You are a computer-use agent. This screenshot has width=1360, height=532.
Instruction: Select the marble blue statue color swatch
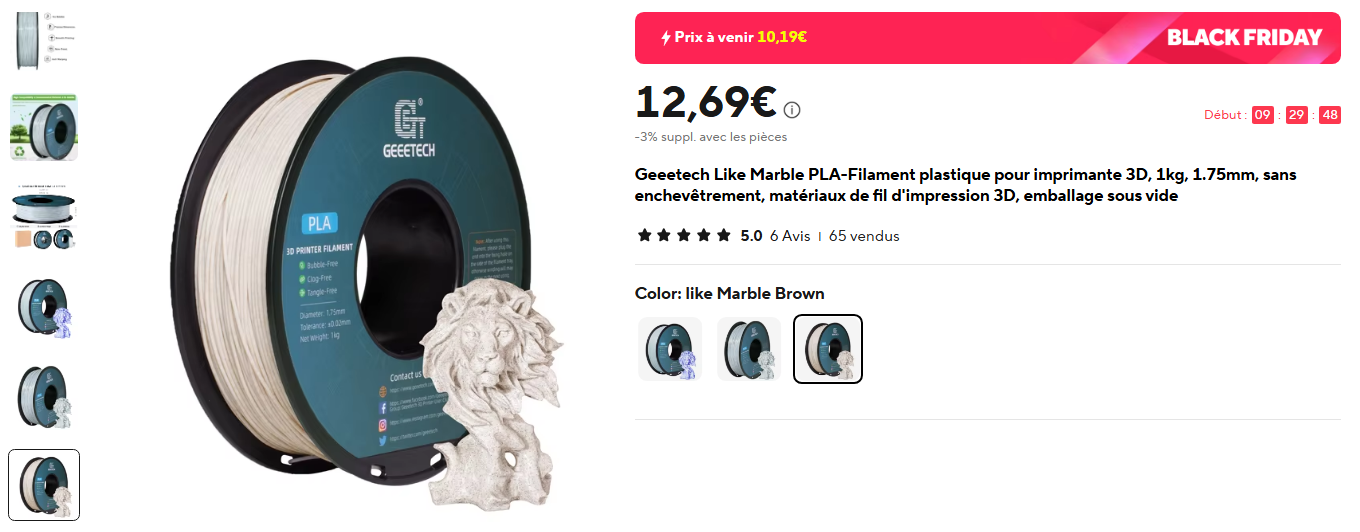click(670, 349)
